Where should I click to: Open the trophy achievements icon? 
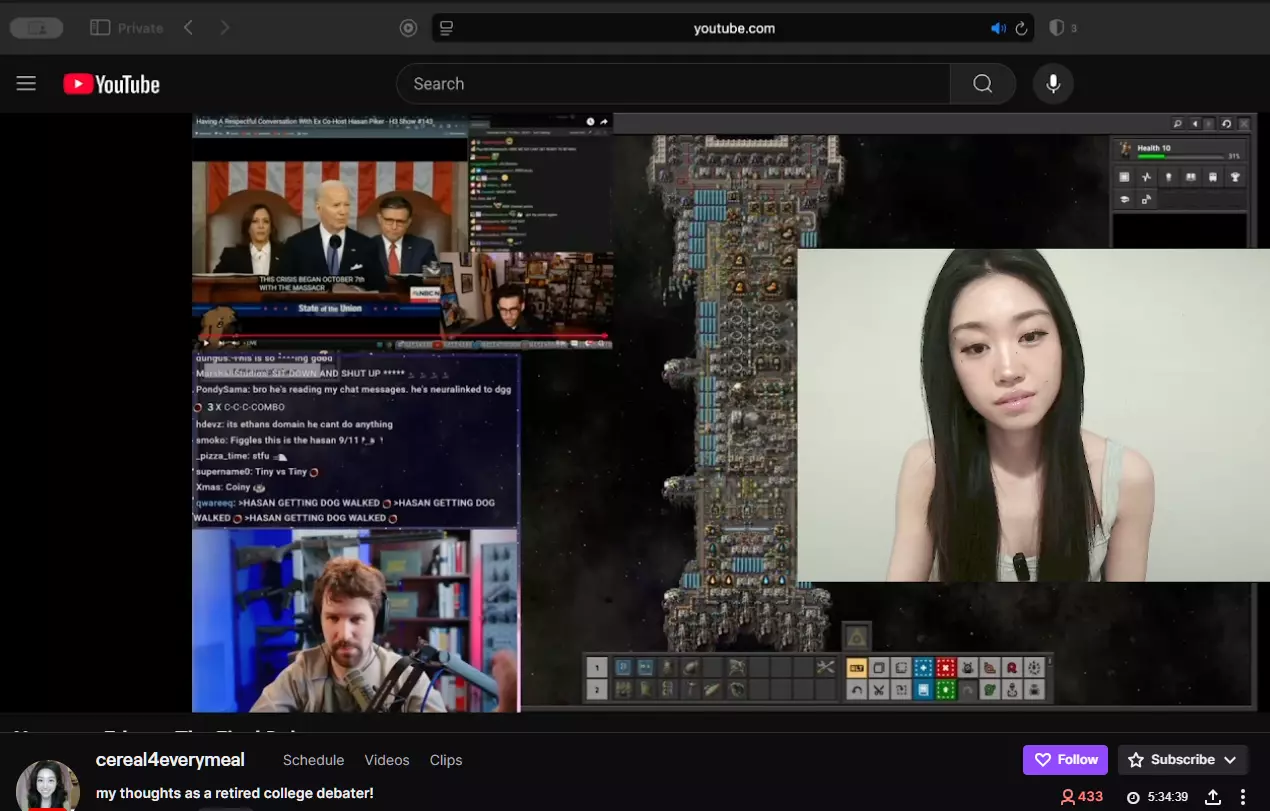coord(1235,177)
